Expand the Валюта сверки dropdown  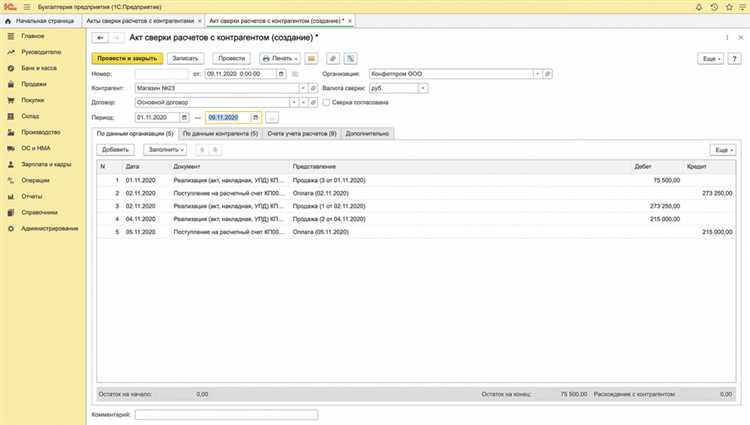pyautogui.click(x=423, y=88)
